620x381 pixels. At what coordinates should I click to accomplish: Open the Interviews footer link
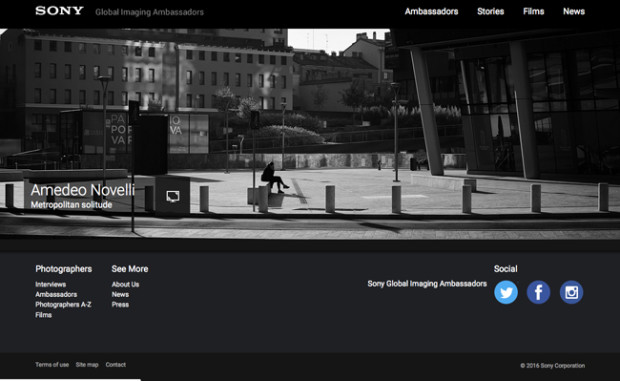(x=51, y=284)
